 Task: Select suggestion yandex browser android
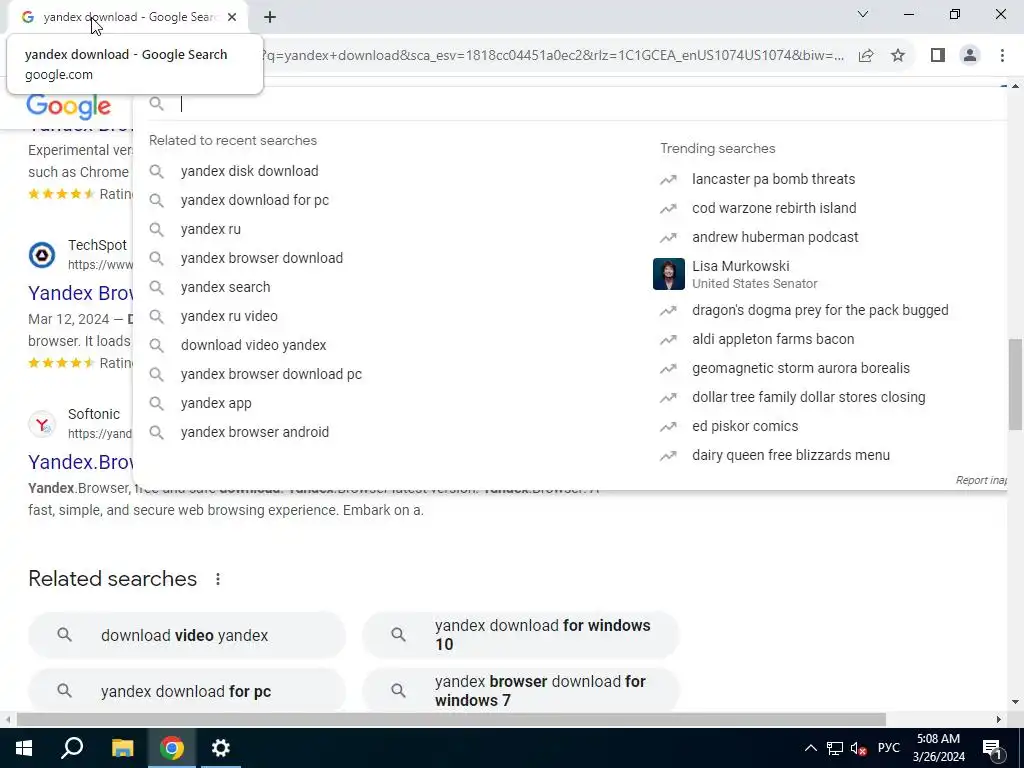255,432
